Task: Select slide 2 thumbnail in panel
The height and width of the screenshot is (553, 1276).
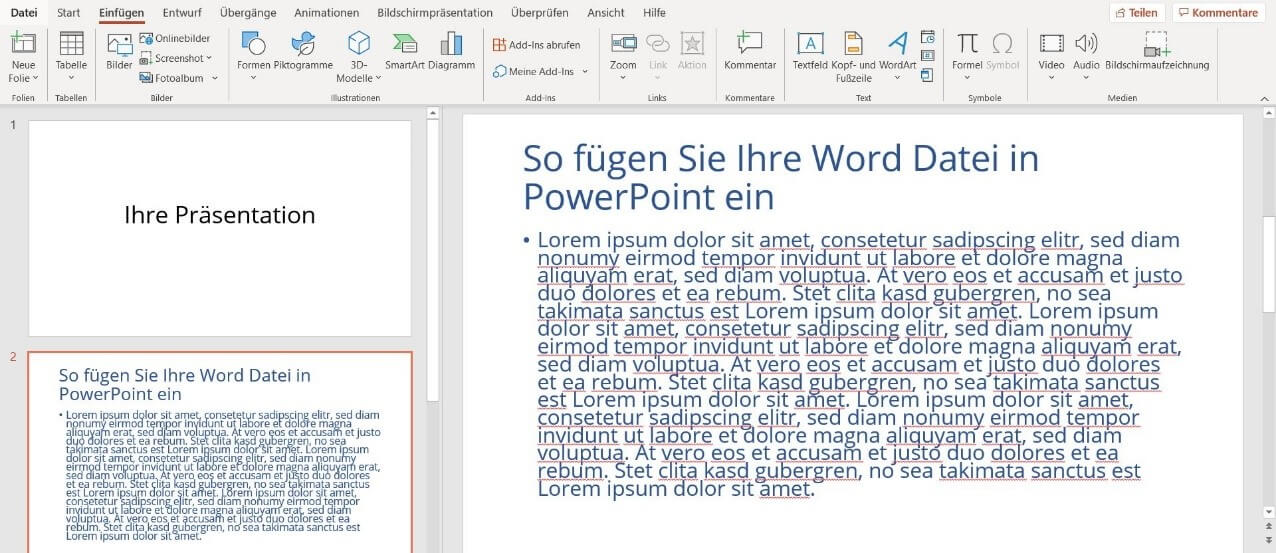Action: point(219,453)
